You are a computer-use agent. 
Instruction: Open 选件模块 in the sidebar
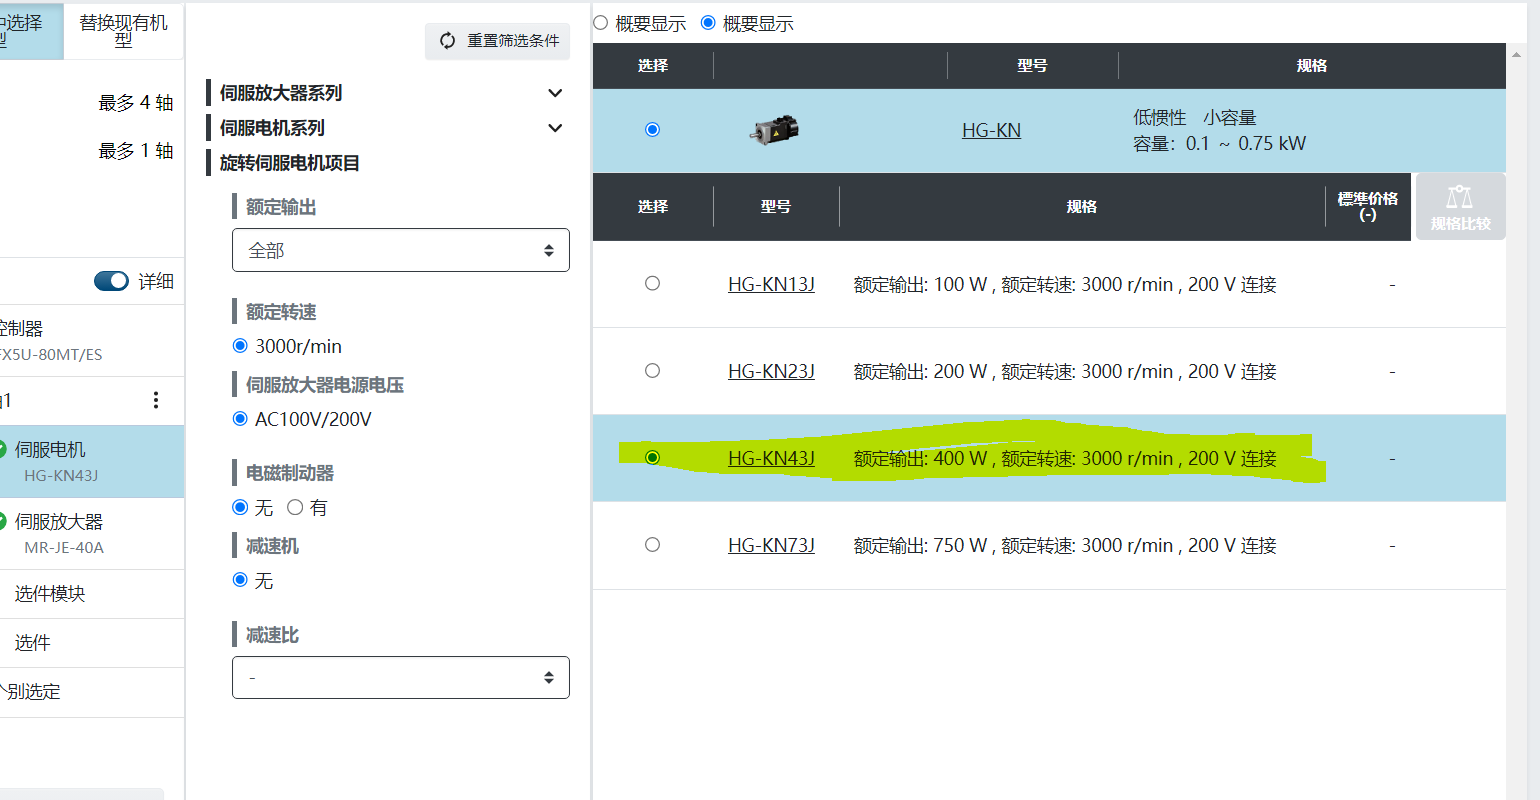(50, 594)
